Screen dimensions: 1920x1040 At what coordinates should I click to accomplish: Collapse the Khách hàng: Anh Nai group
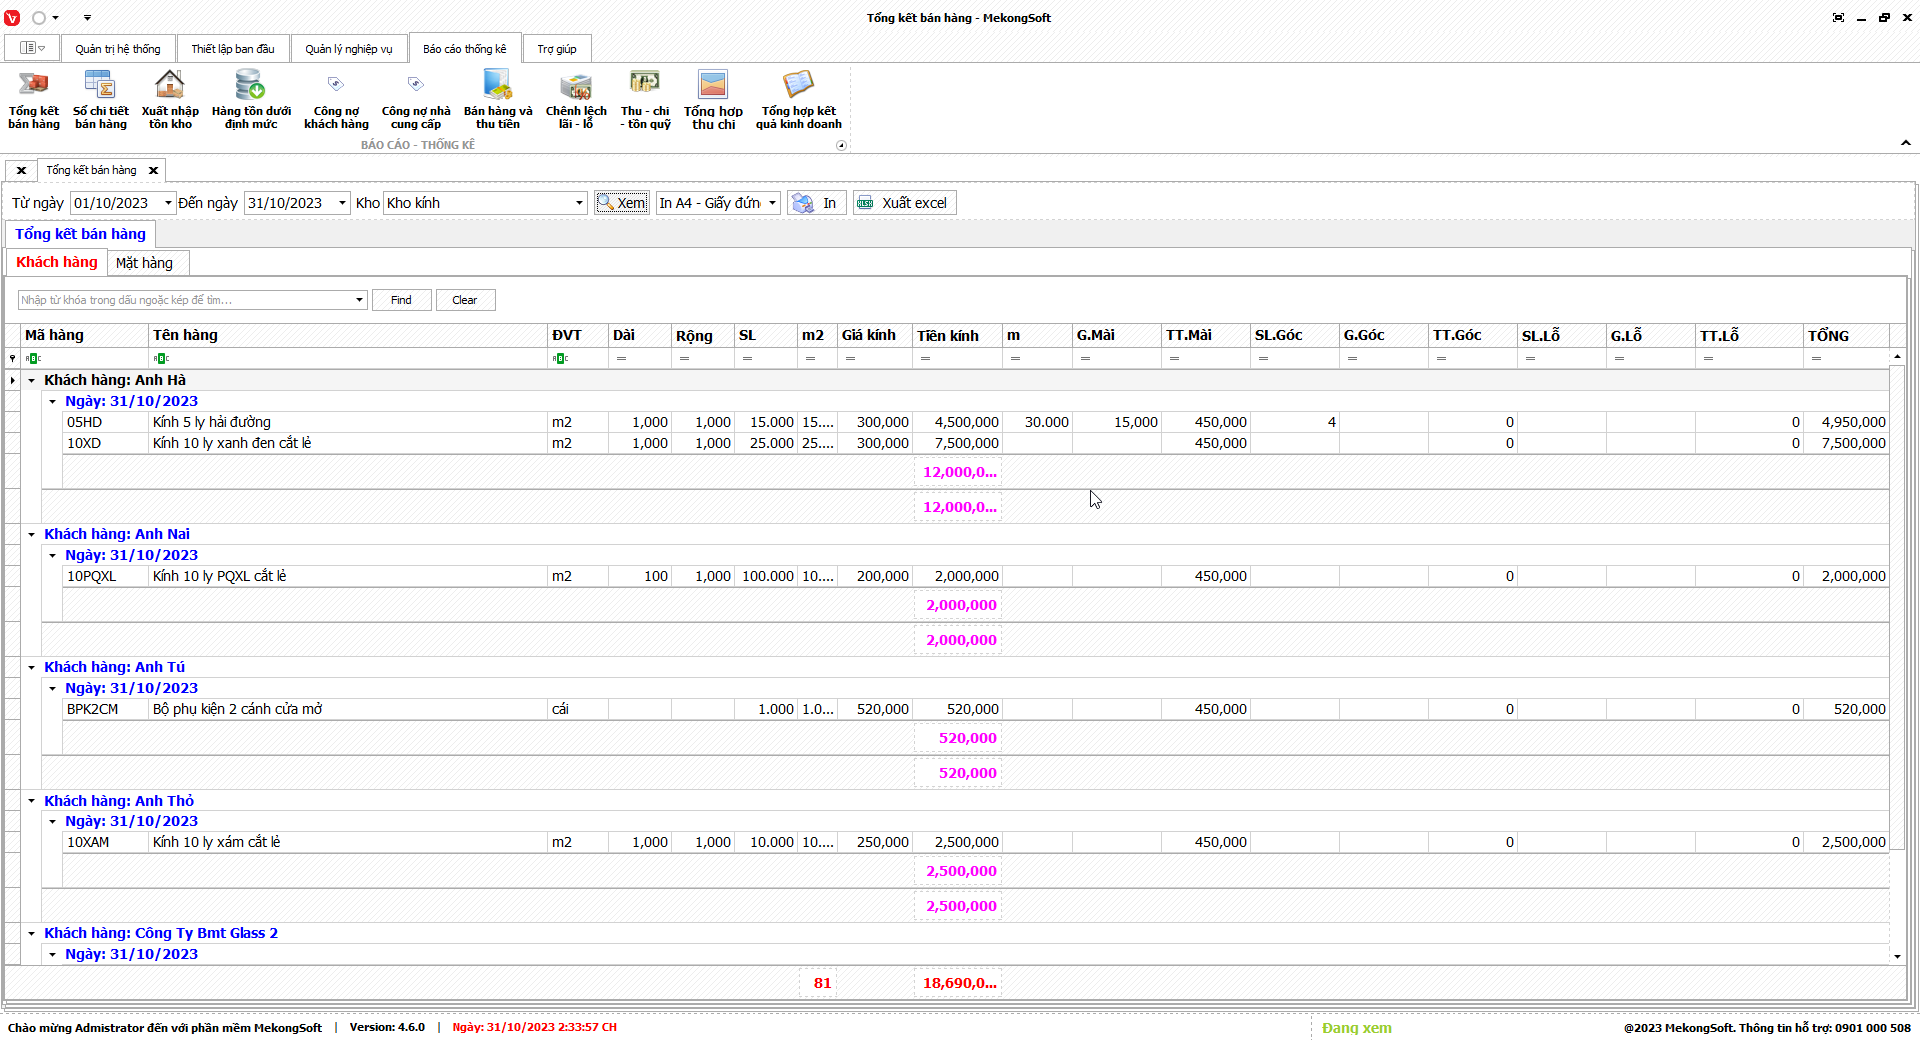tap(32, 535)
